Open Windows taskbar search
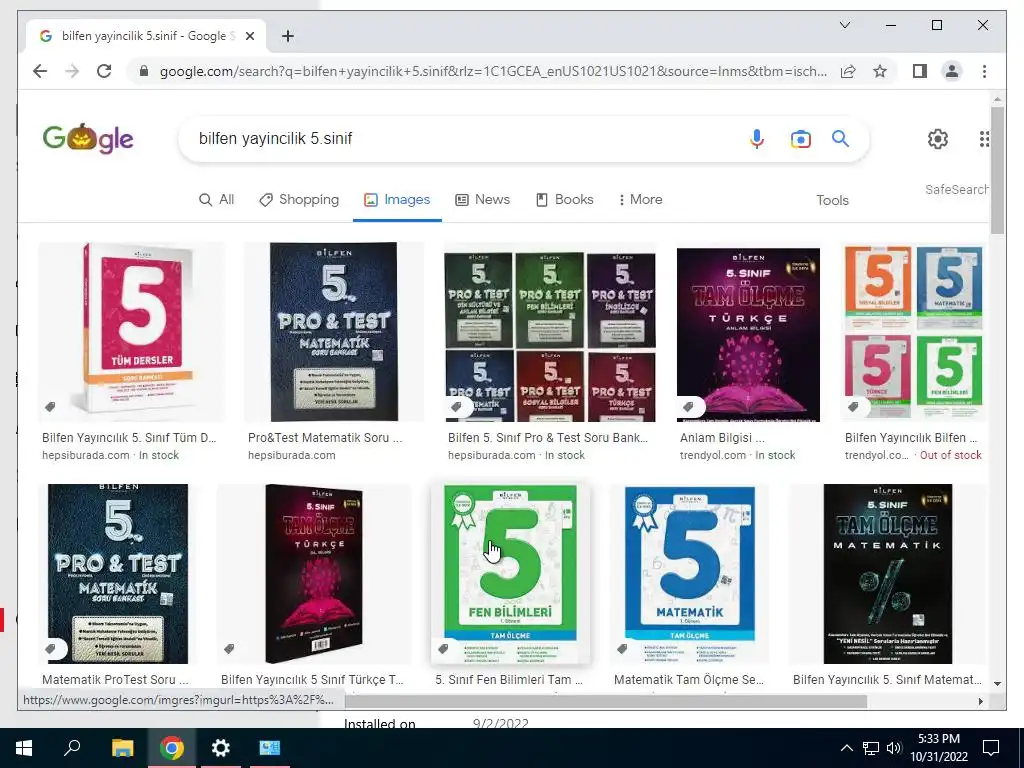Image resolution: width=1024 pixels, height=768 pixels. (x=72, y=748)
